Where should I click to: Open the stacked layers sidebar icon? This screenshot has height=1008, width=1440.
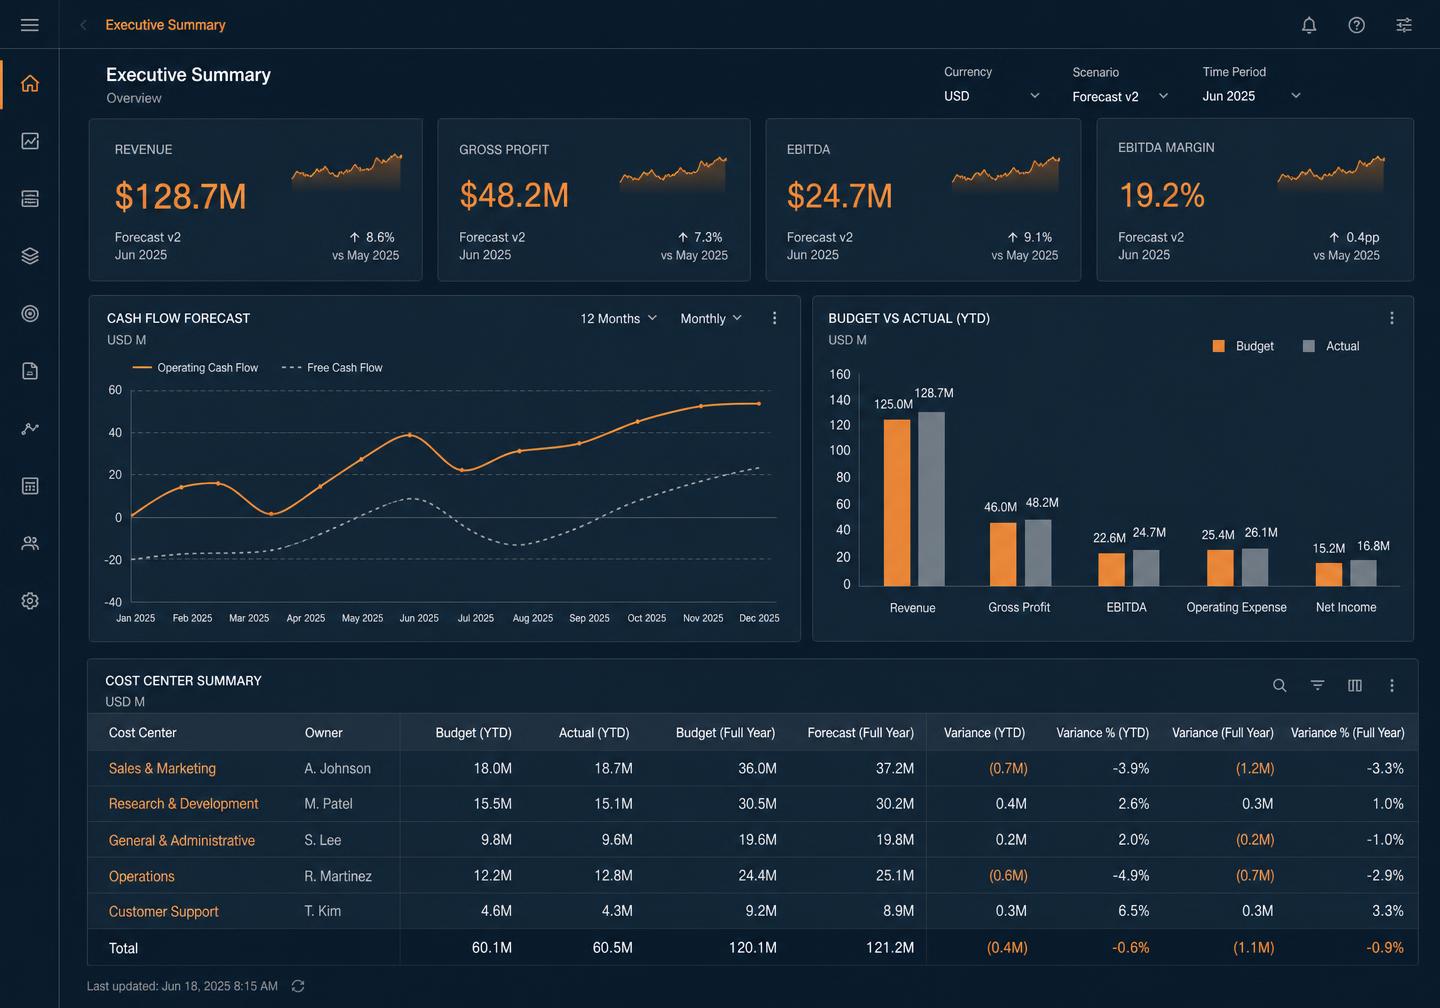(30, 256)
